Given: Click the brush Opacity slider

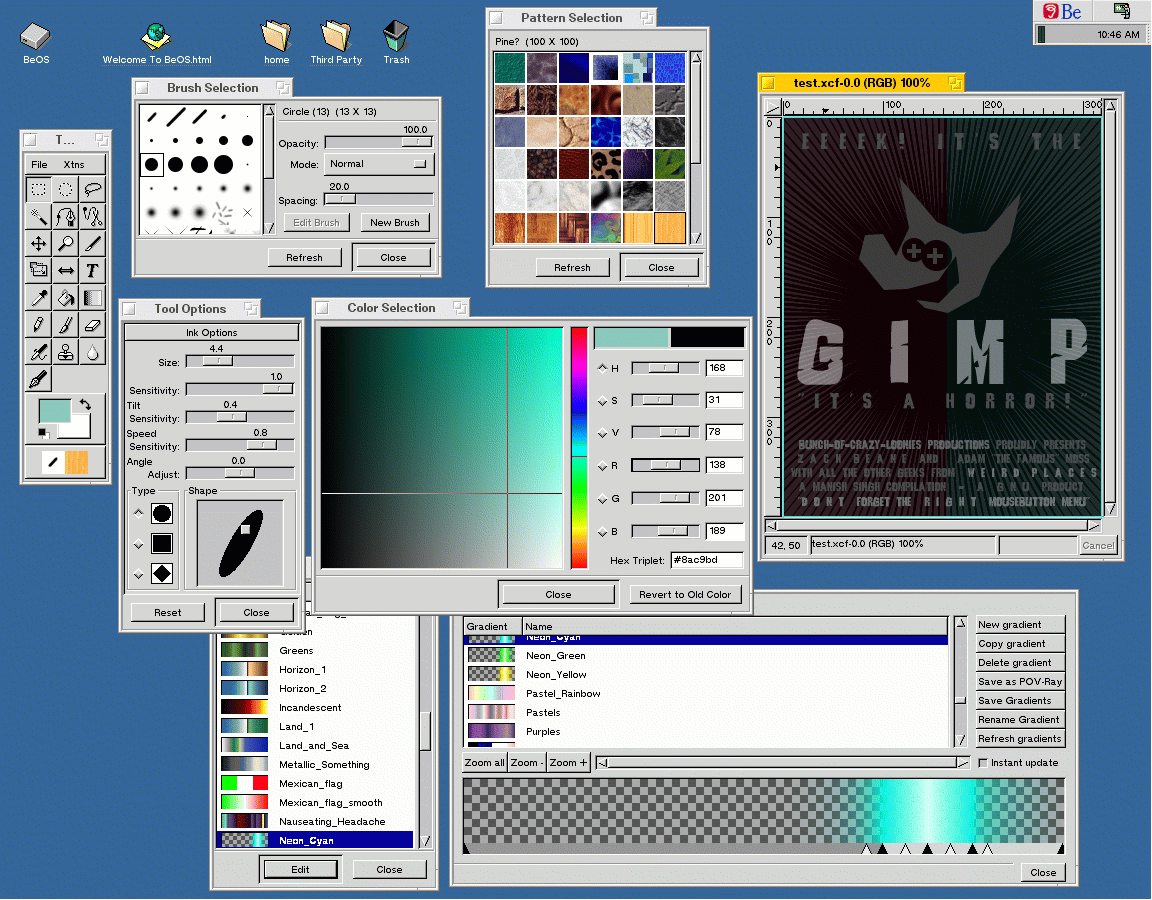Looking at the screenshot, I should (379, 143).
